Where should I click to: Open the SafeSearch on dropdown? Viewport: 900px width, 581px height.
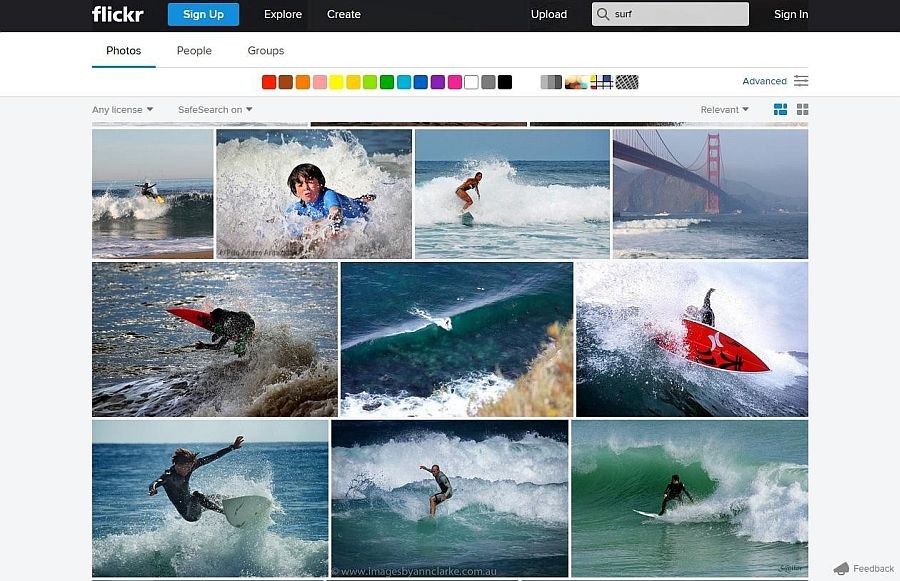[x=215, y=110]
